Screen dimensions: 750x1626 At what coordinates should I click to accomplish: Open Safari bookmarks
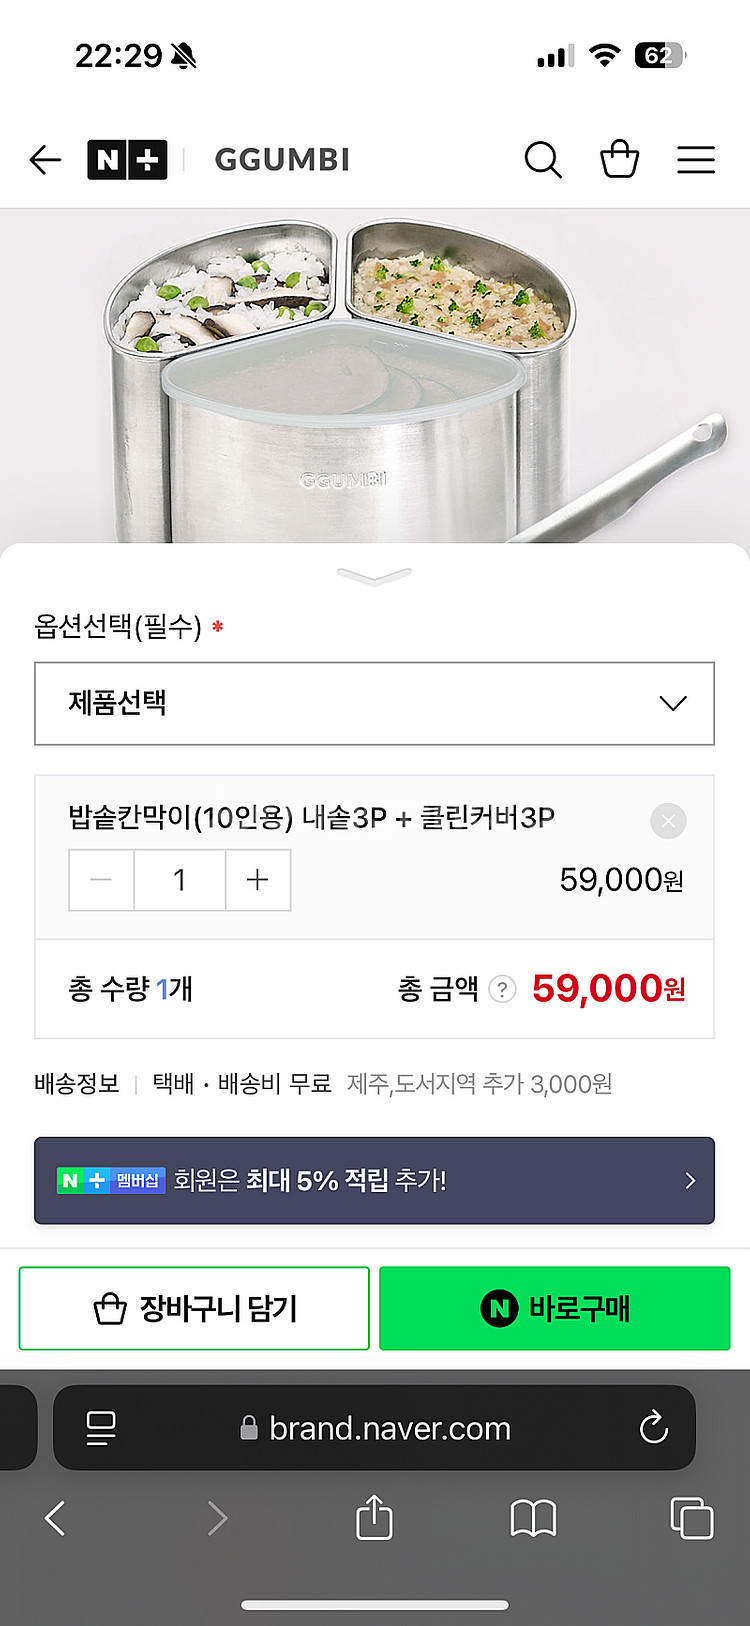(533, 1518)
